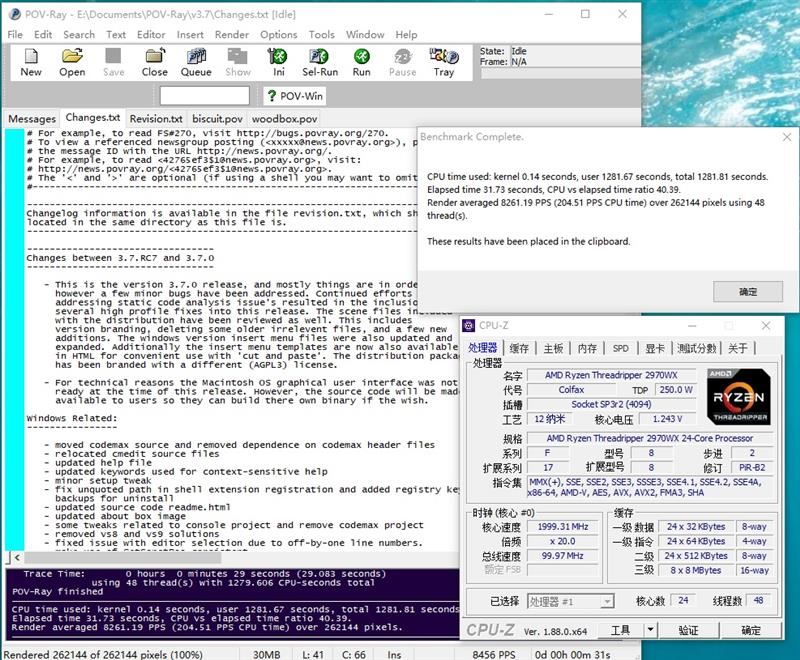
Task: Start rendering with the Run icon
Action: pos(362,62)
